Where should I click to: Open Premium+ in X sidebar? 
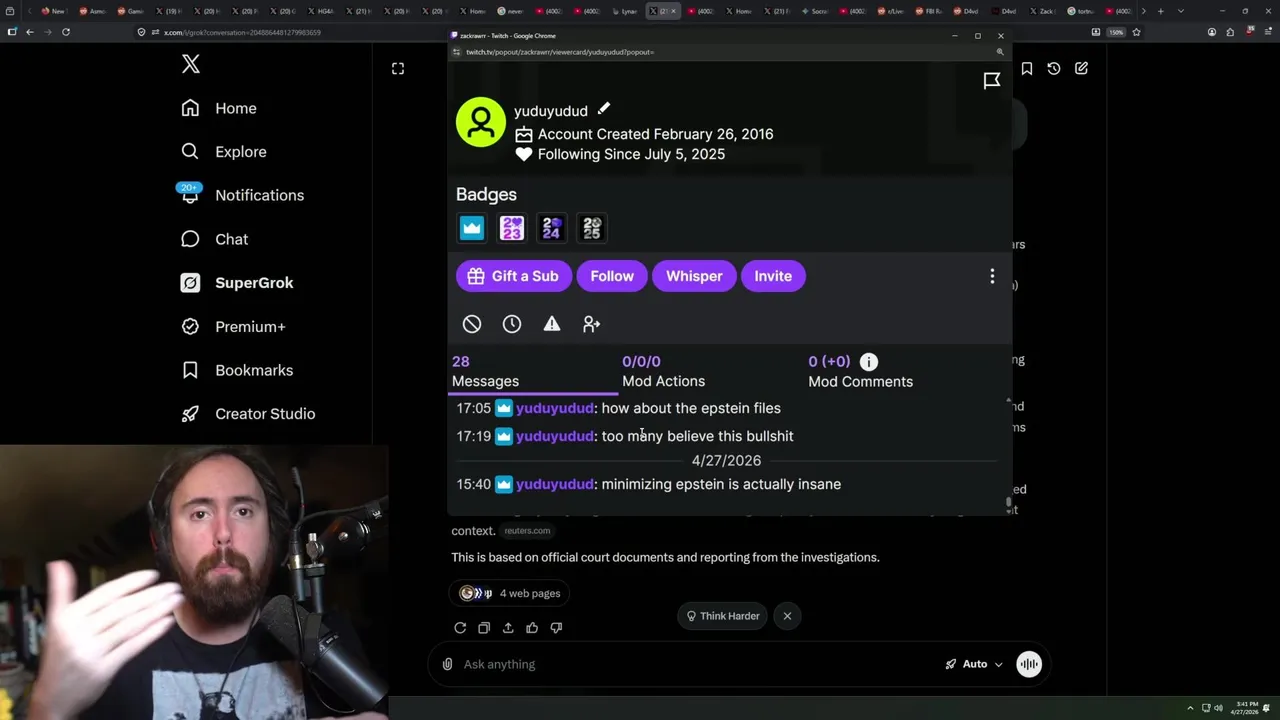pos(233,326)
